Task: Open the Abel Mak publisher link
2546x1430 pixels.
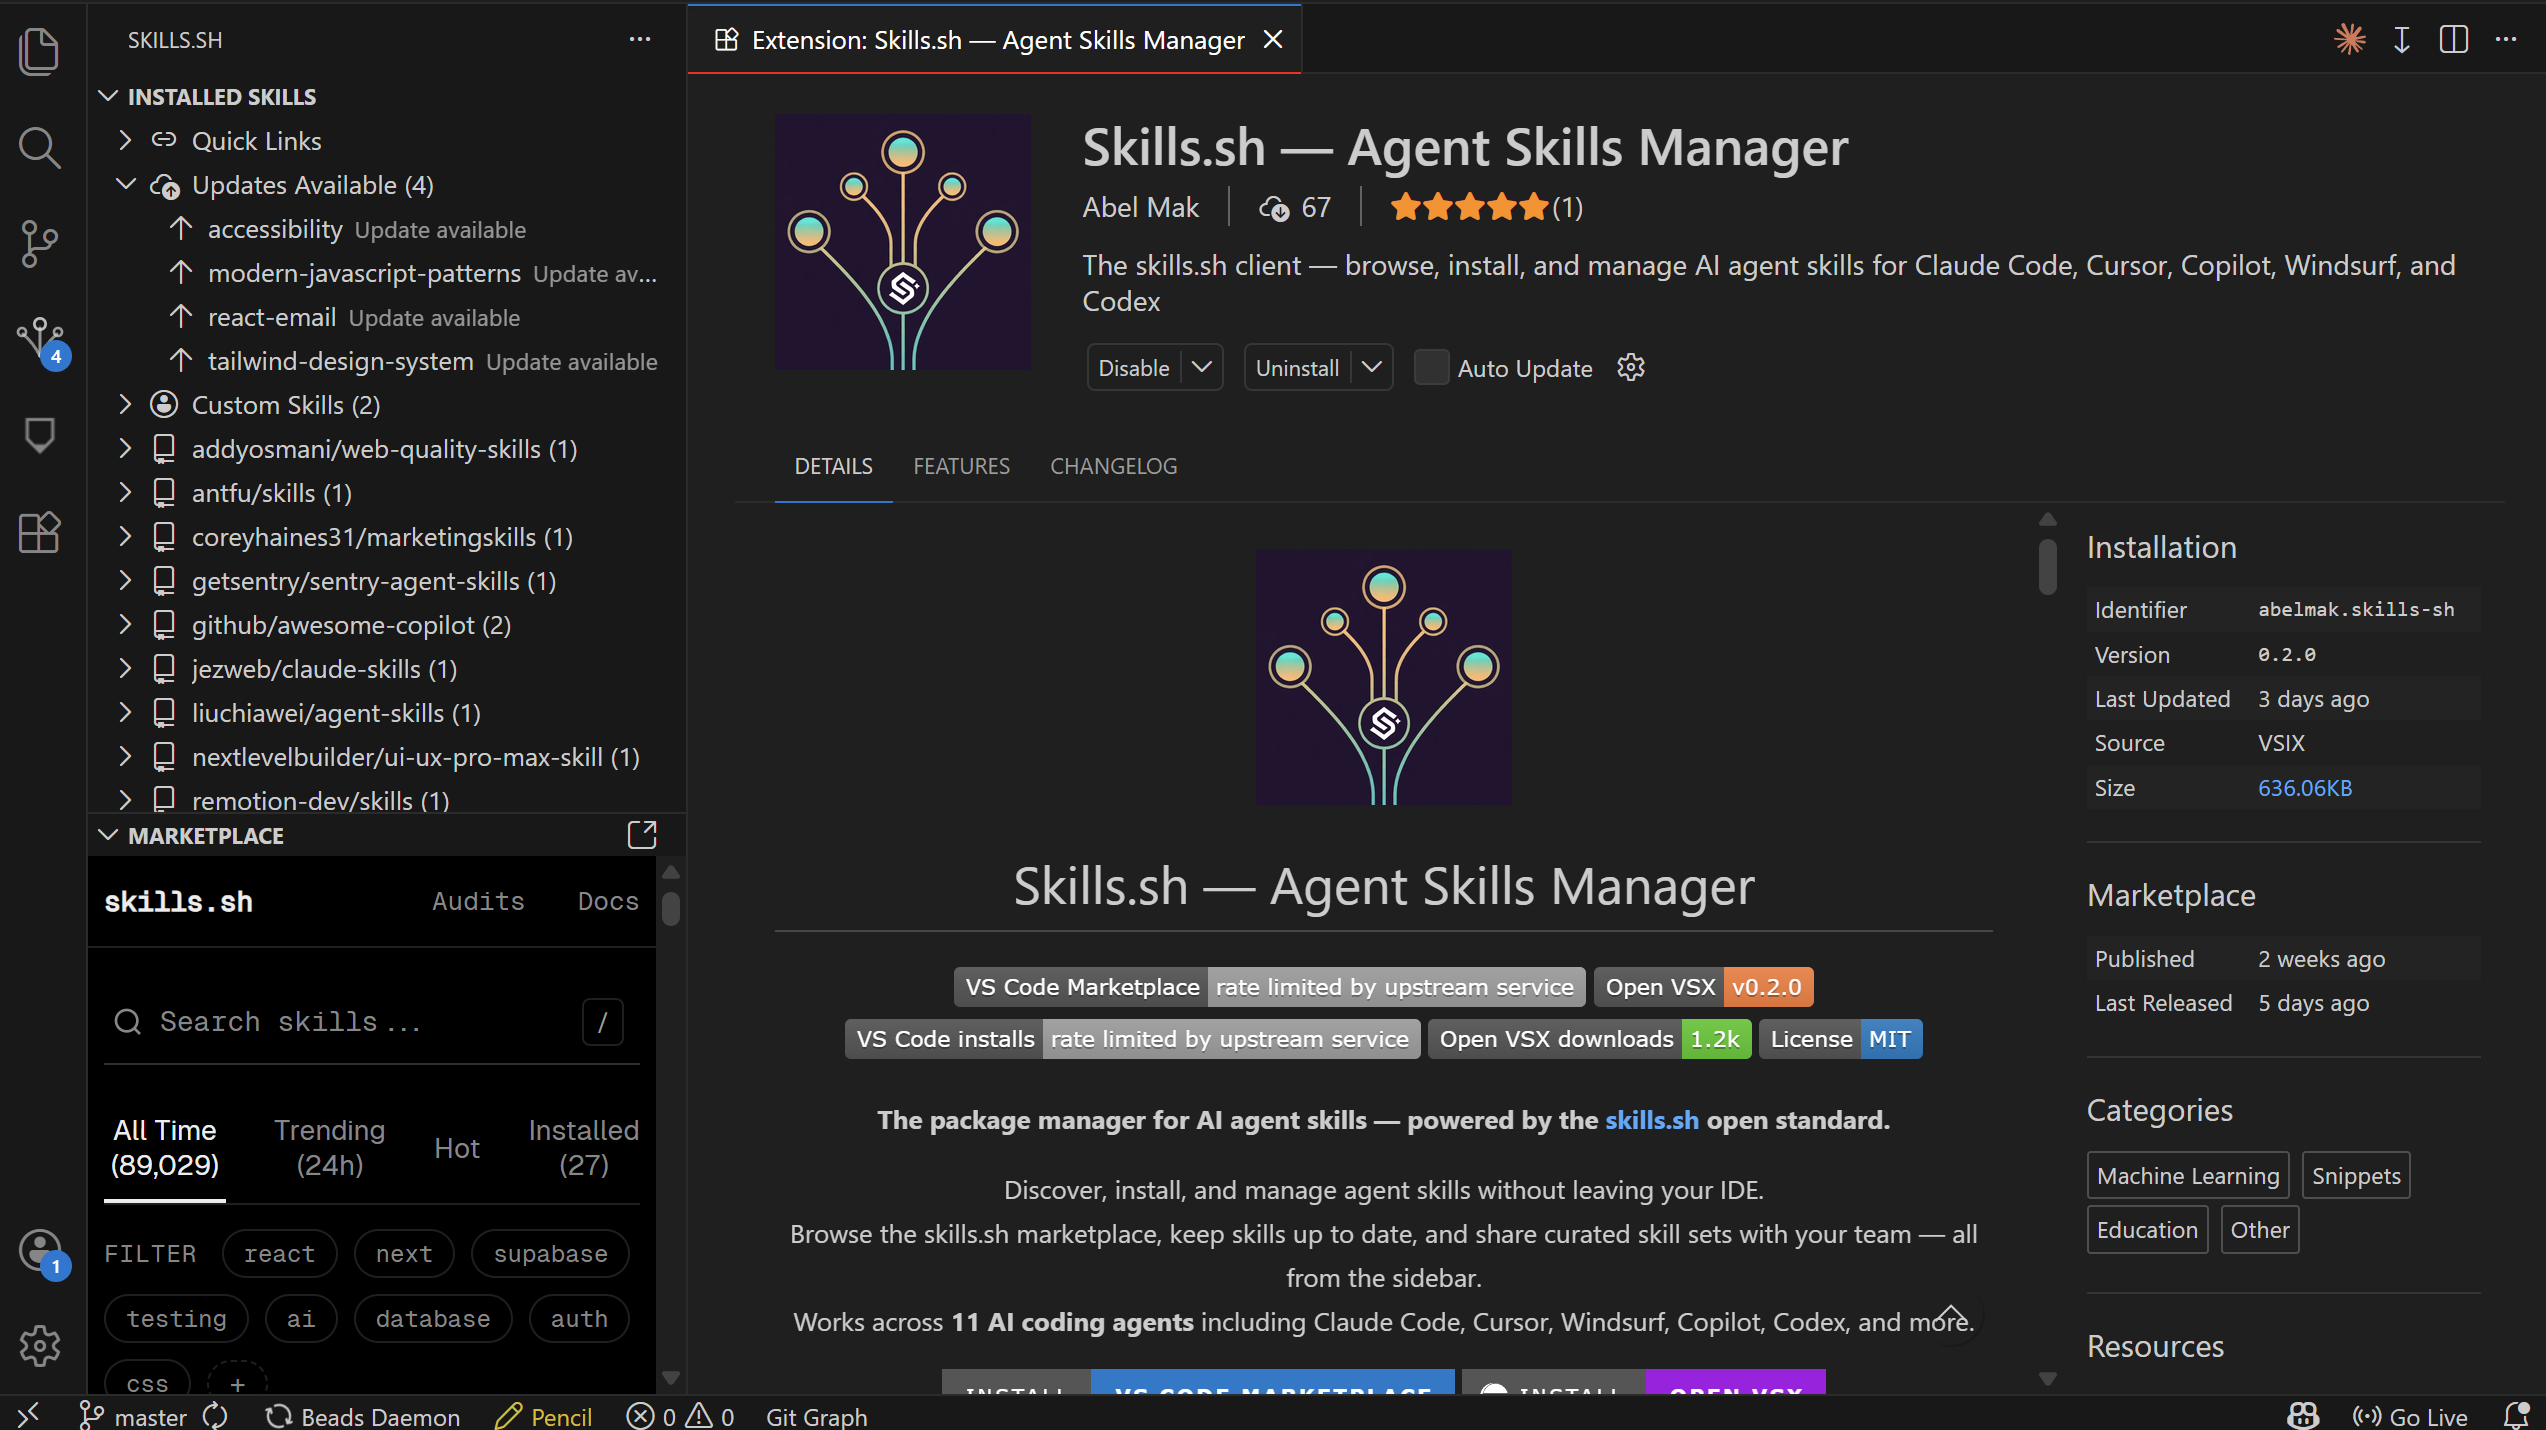Action: pos(1140,207)
